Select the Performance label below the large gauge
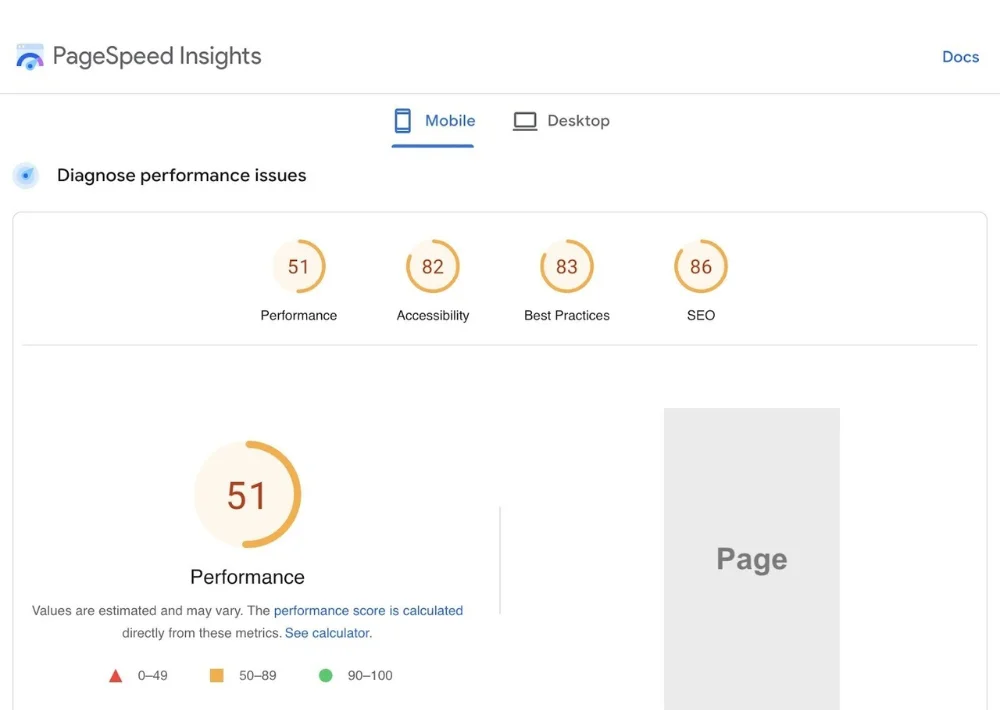 coord(247,577)
